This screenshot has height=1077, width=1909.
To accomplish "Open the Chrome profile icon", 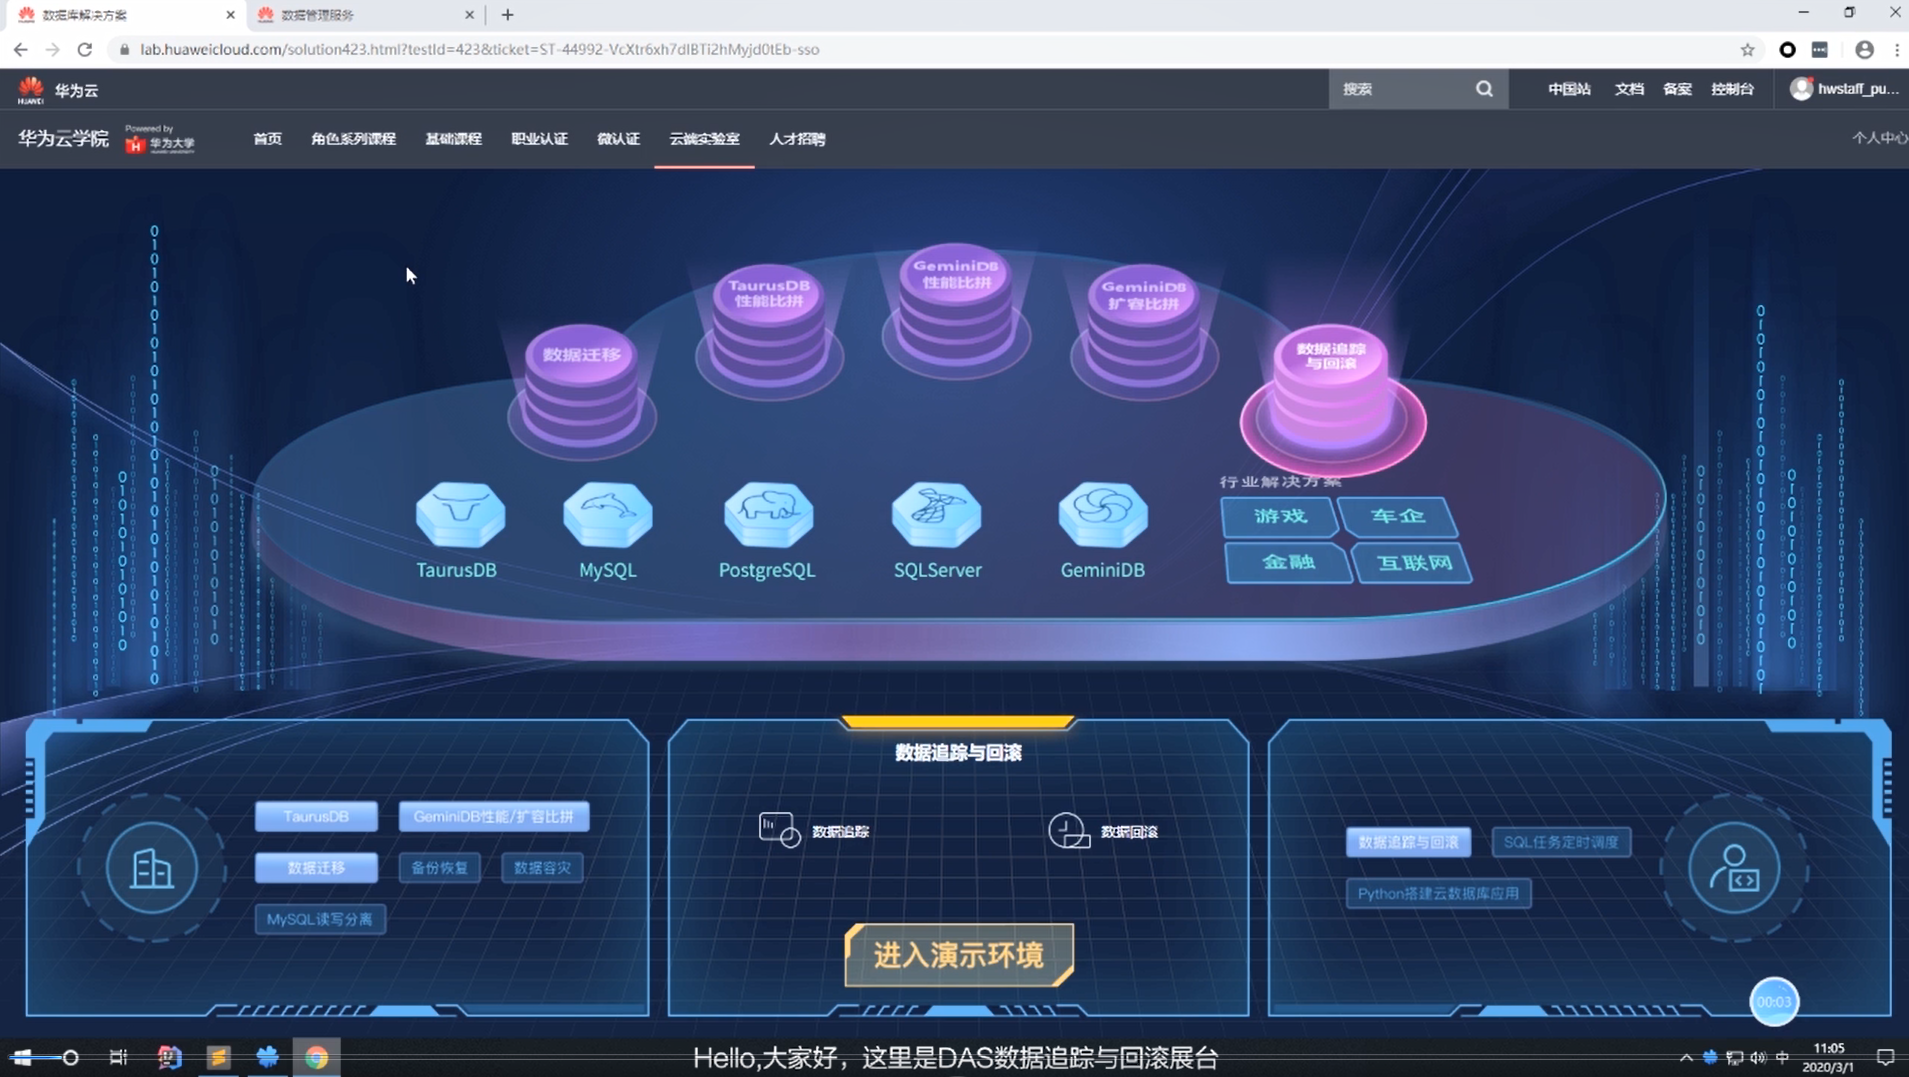I will pyautogui.click(x=1864, y=49).
